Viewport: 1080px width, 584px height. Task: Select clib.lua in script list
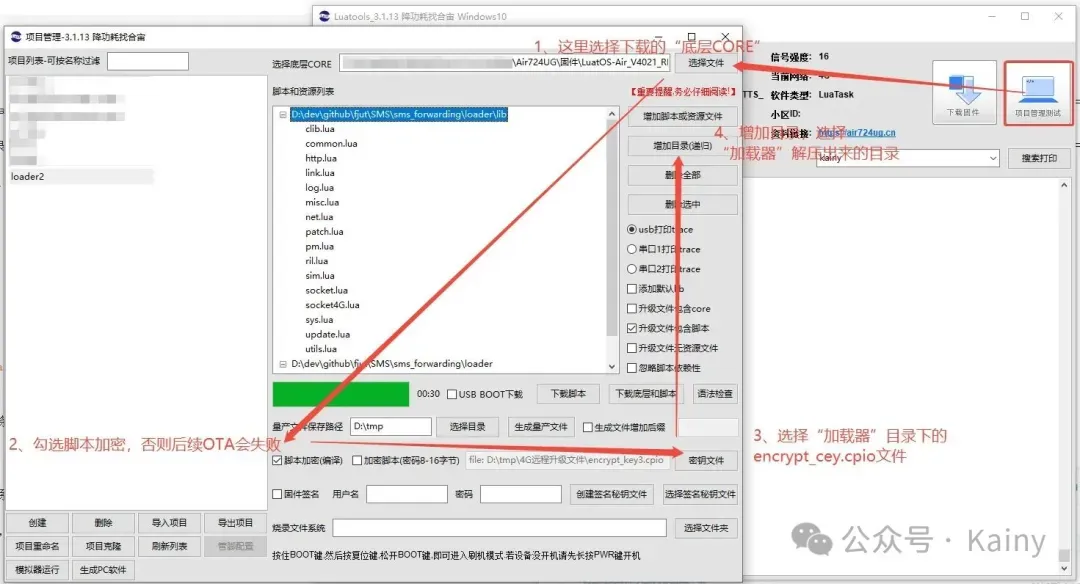coord(320,129)
